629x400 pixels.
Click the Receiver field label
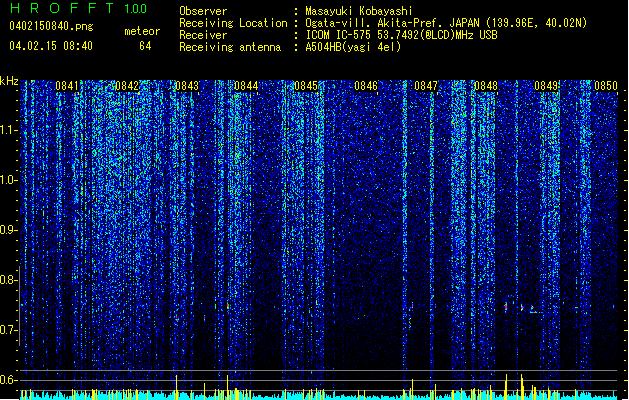pos(203,35)
